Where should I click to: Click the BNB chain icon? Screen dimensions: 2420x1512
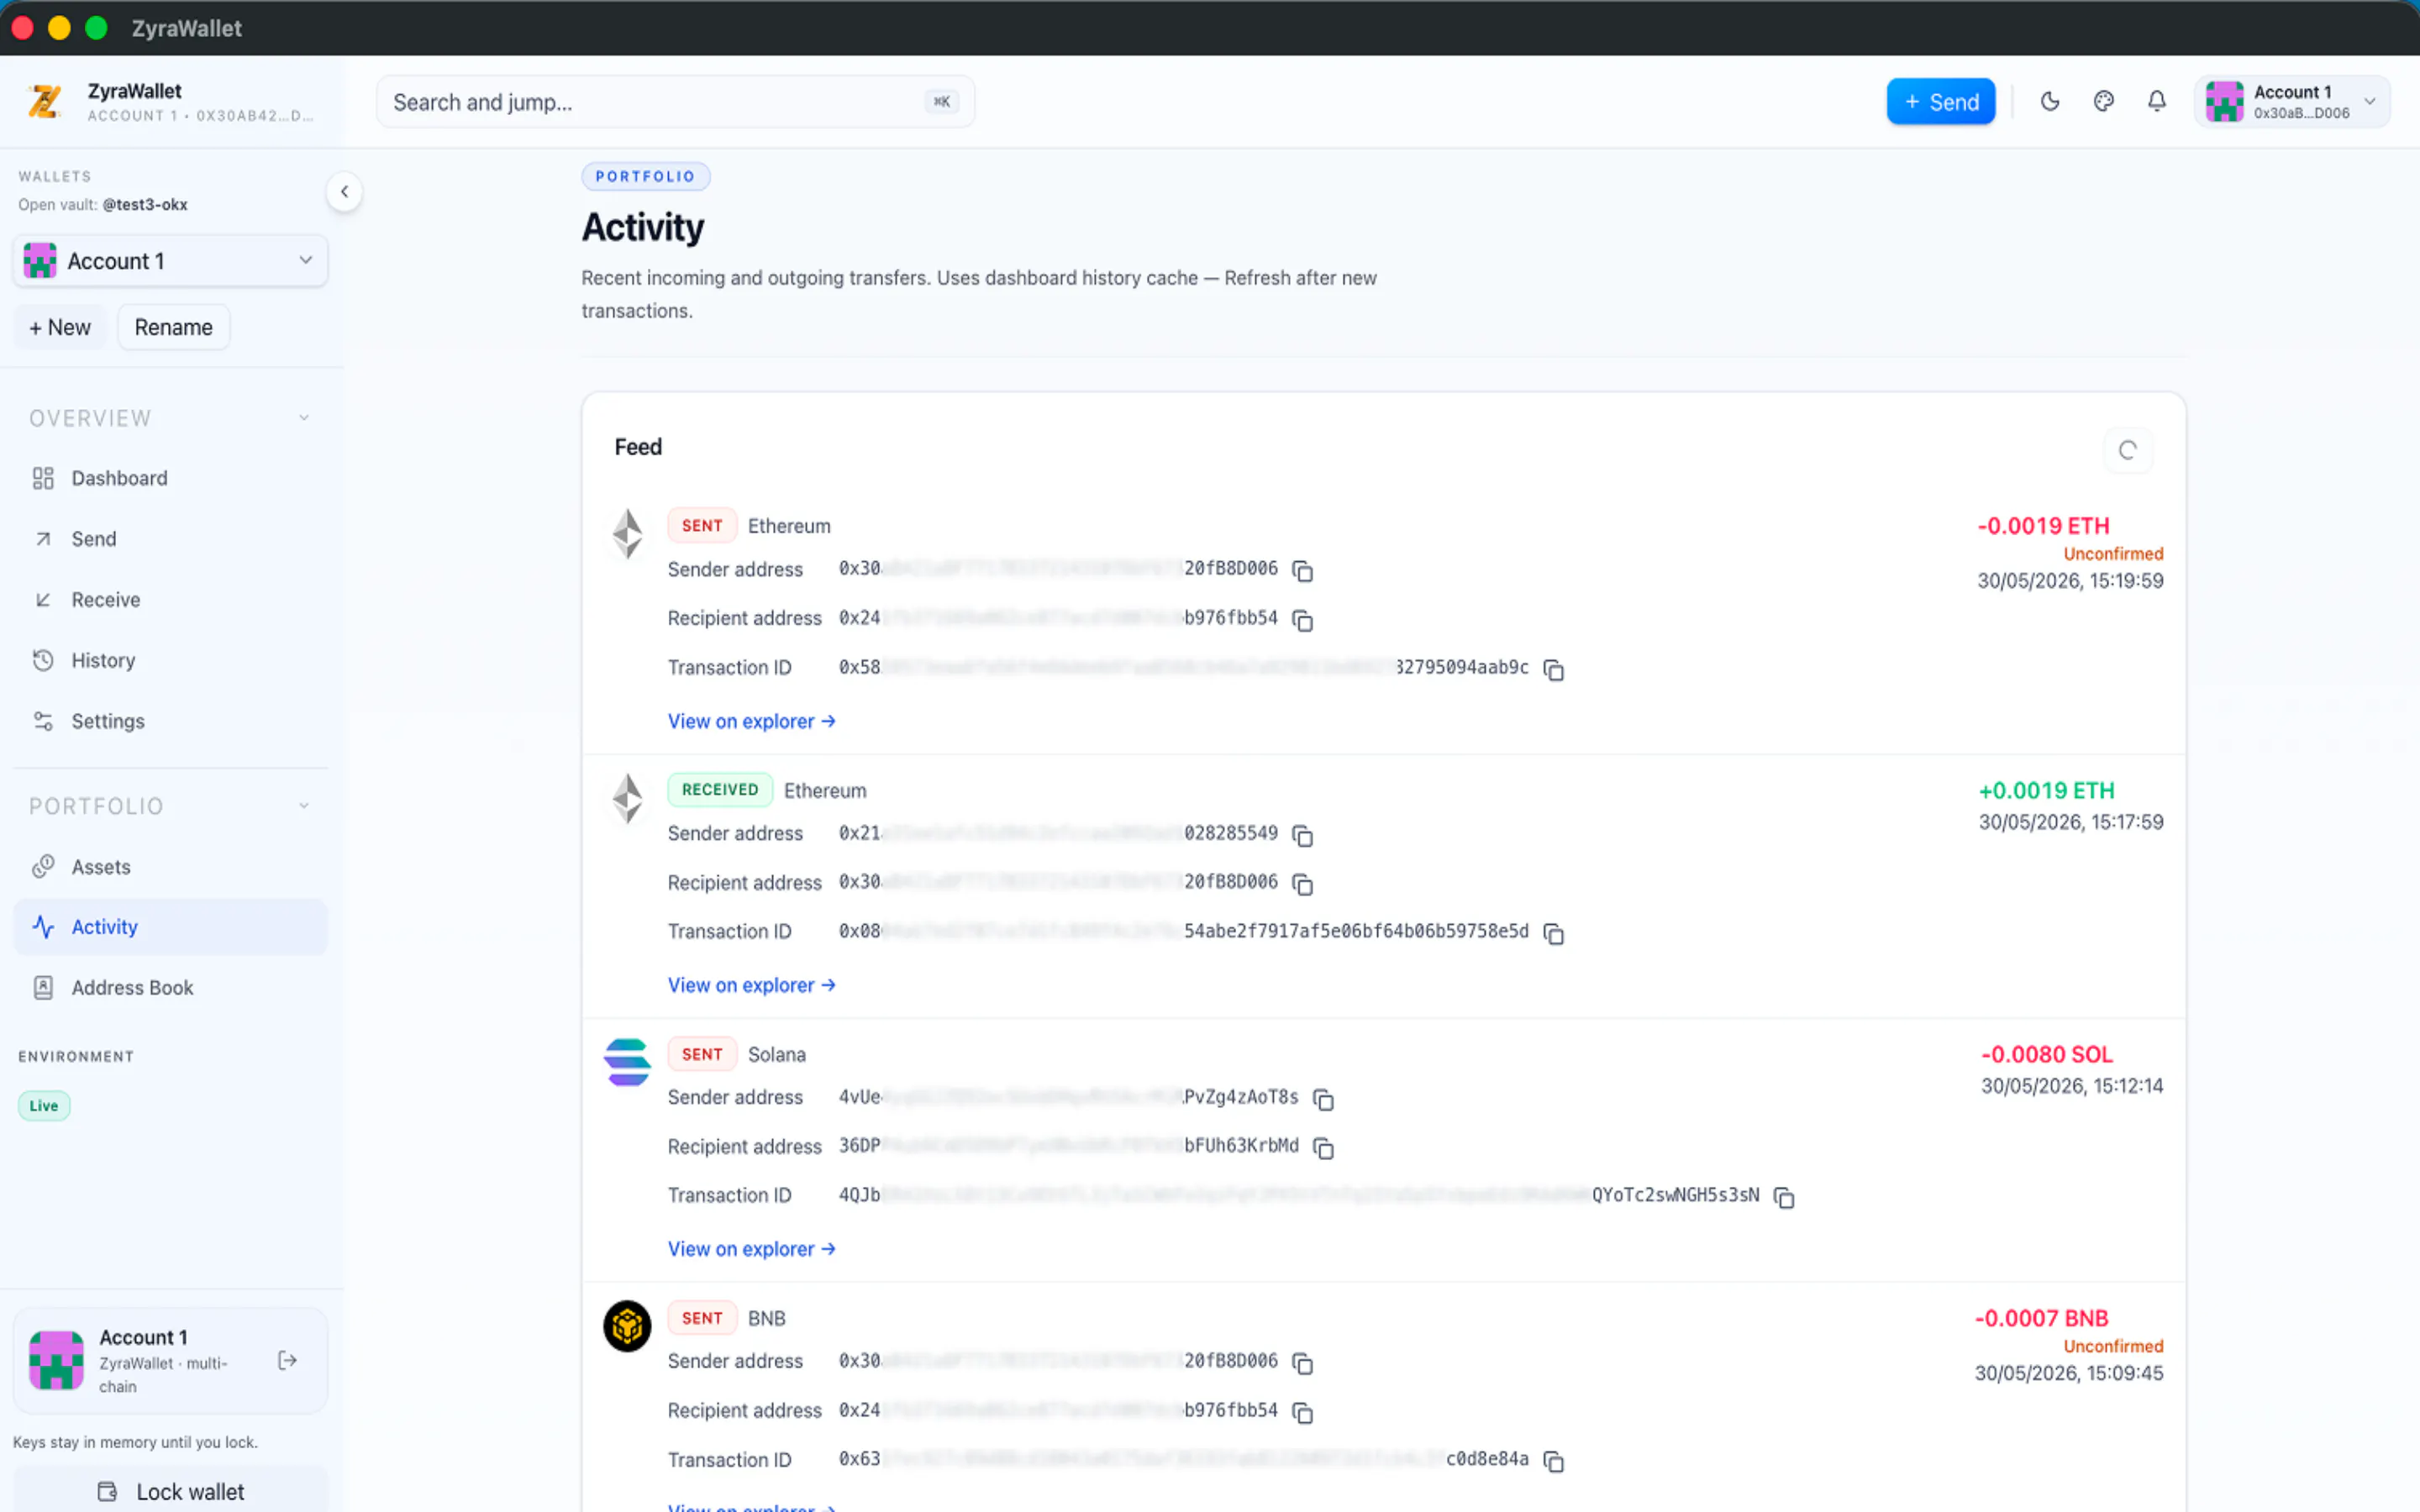(627, 1326)
